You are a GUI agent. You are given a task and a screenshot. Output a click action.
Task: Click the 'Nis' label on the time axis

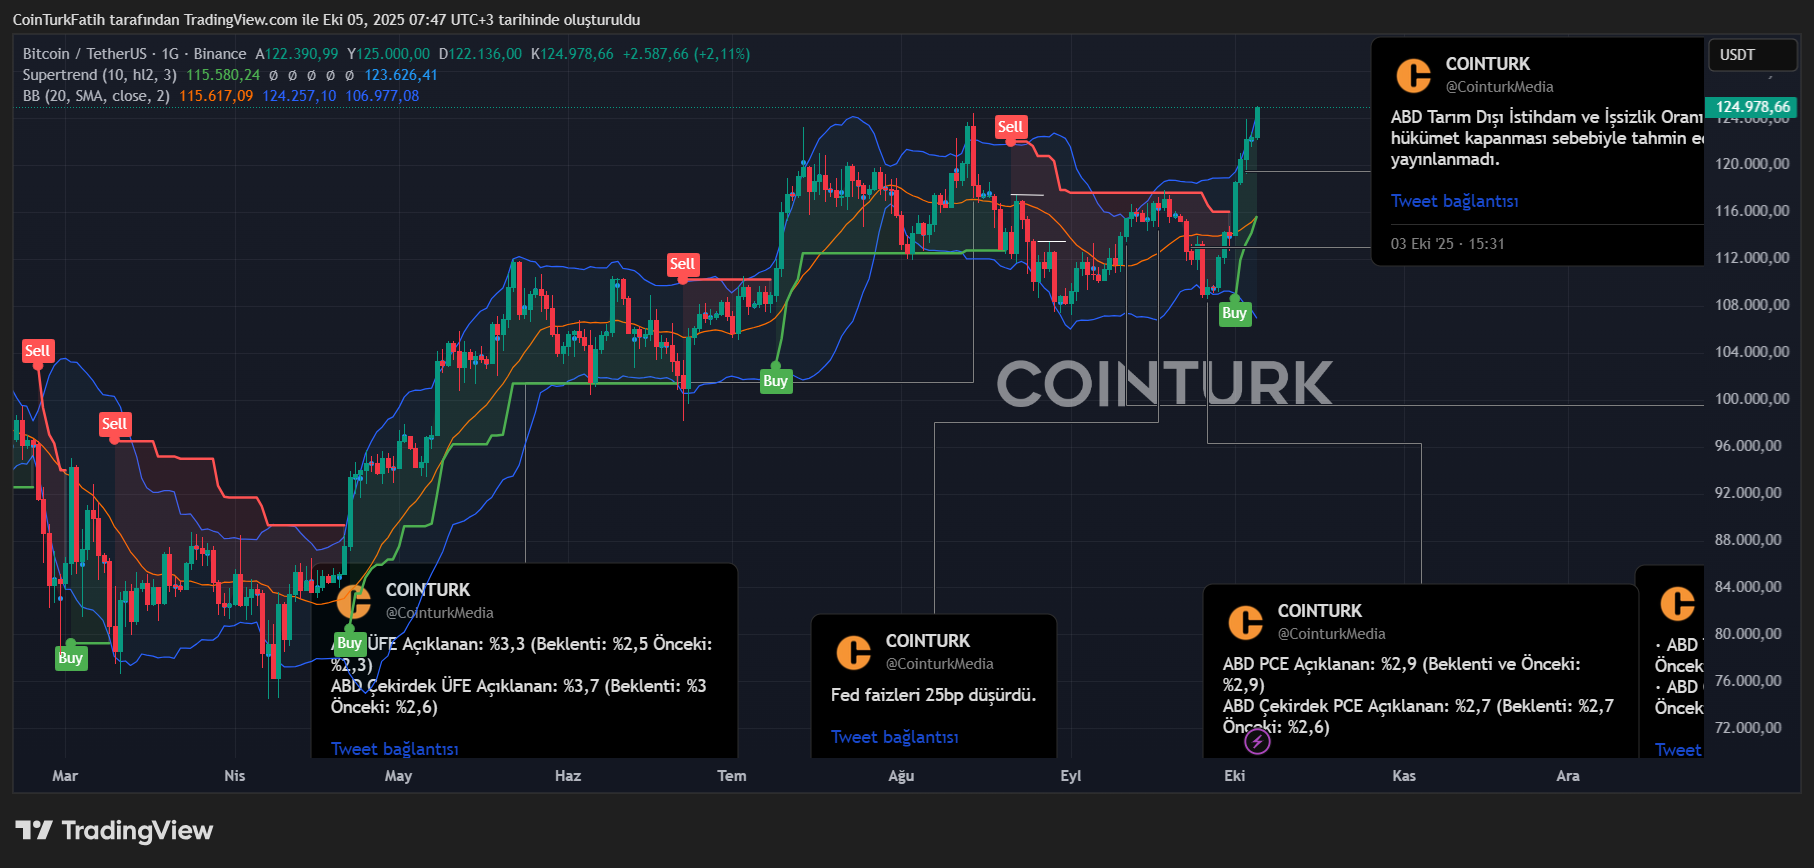tap(235, 776)
